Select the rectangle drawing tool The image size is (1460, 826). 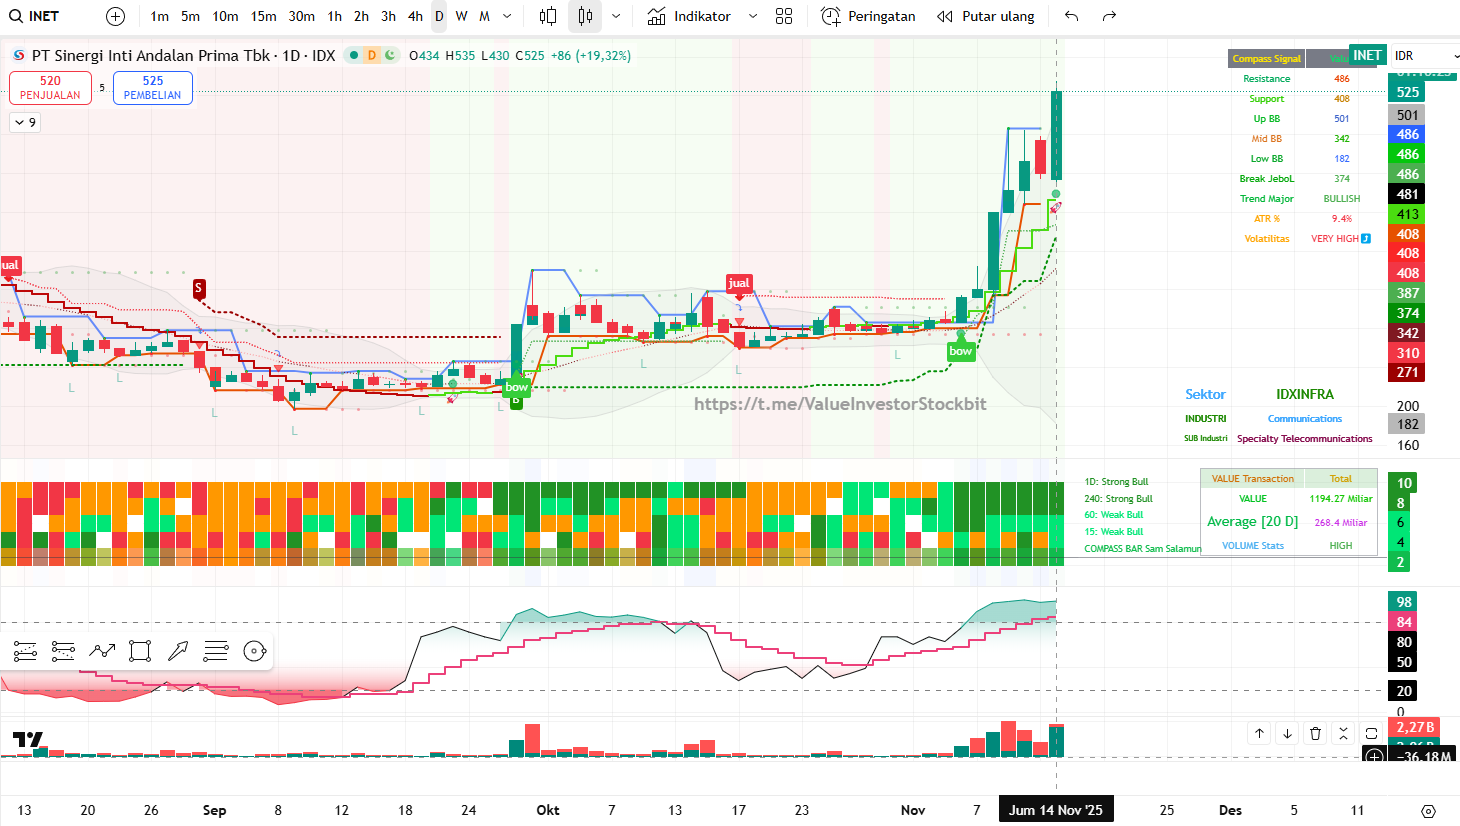click(140, 652)
